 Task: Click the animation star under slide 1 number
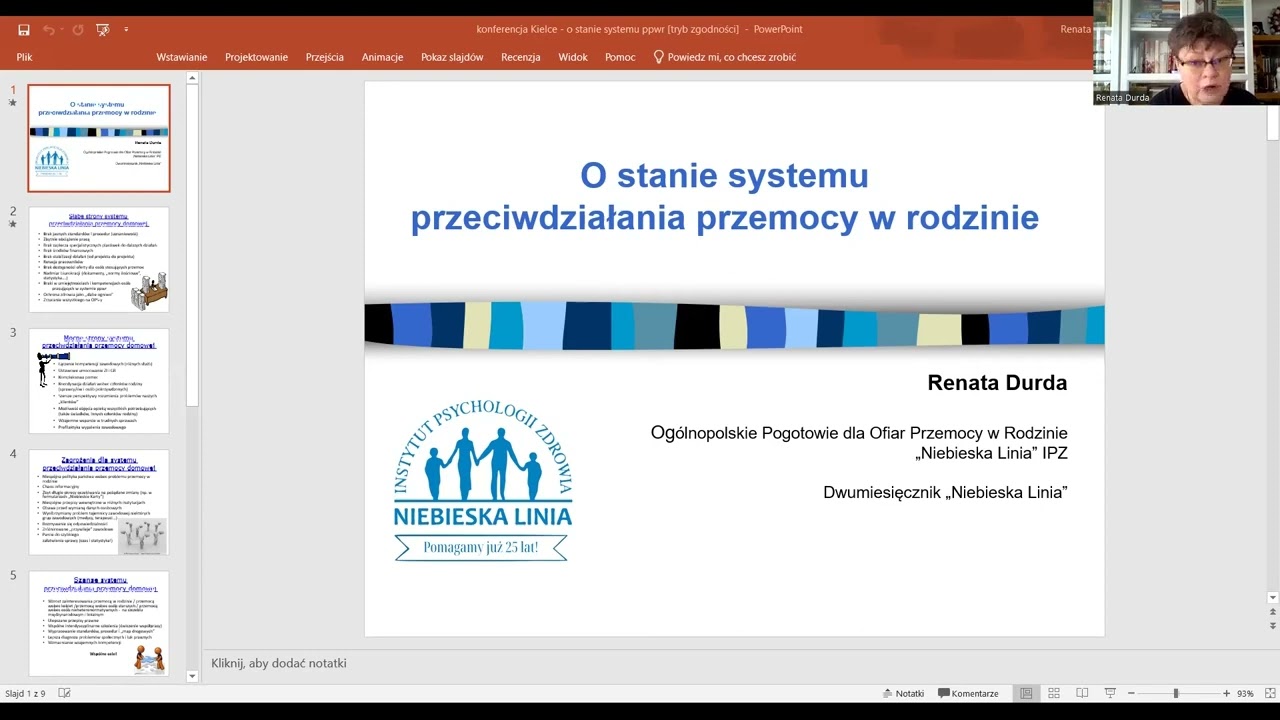click(x=13, y=103)
